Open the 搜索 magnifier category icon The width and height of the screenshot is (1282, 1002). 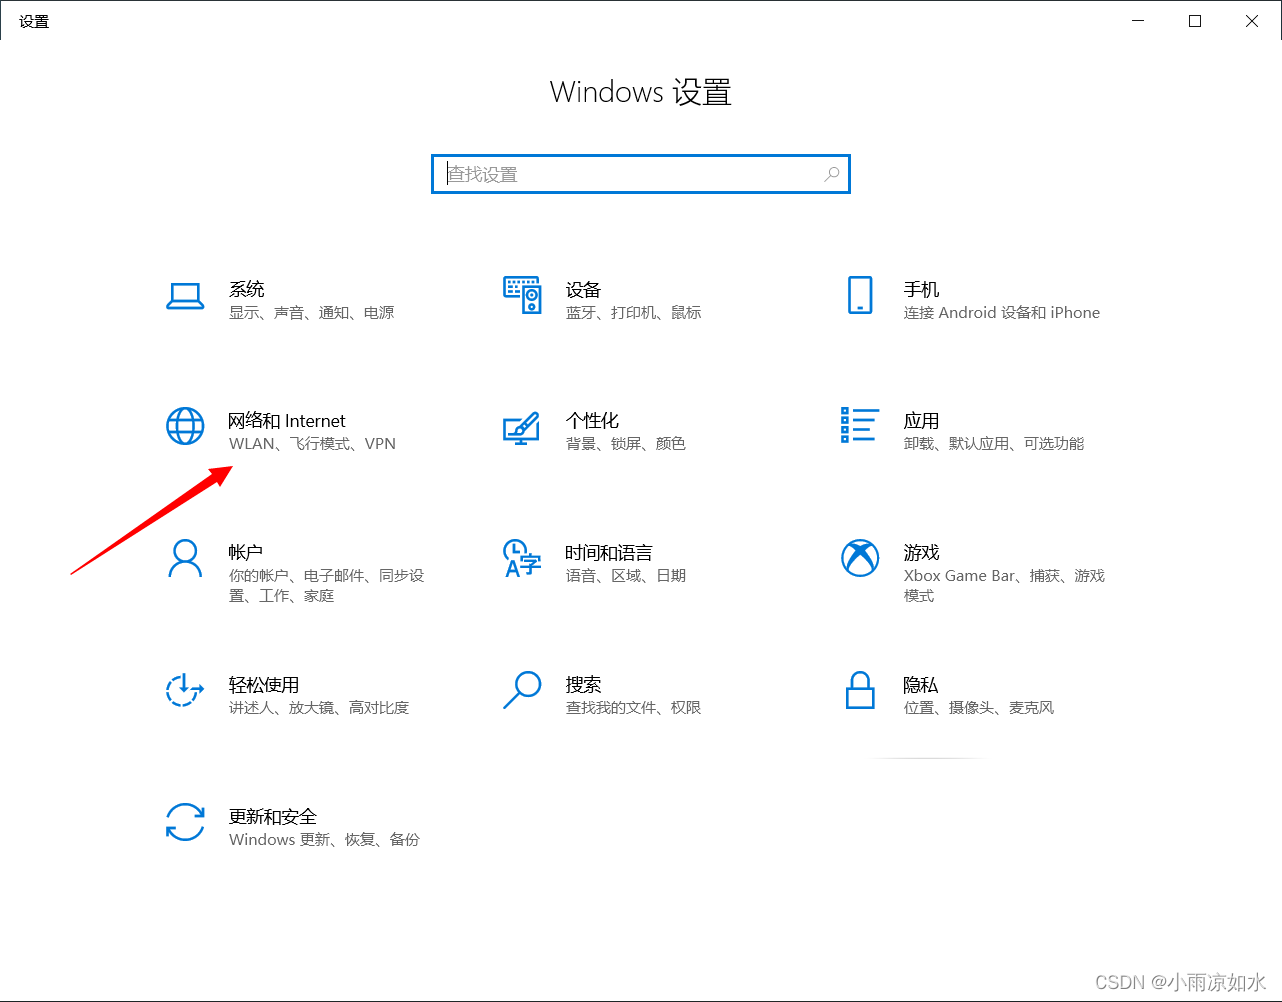point(522,690)
